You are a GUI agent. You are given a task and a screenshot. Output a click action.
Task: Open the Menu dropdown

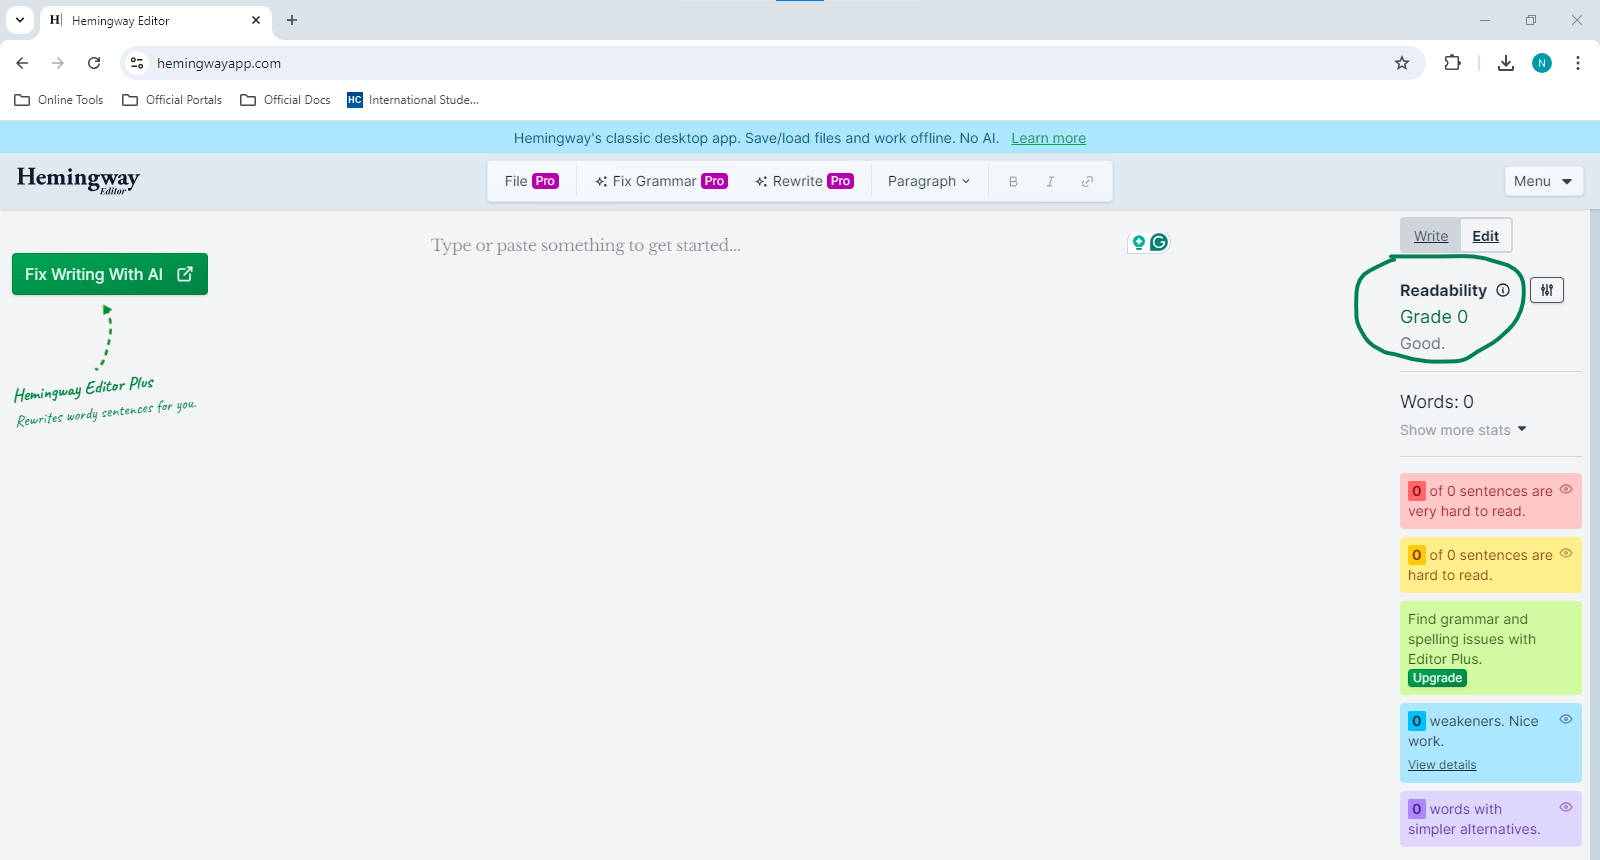coord(1544,181)
